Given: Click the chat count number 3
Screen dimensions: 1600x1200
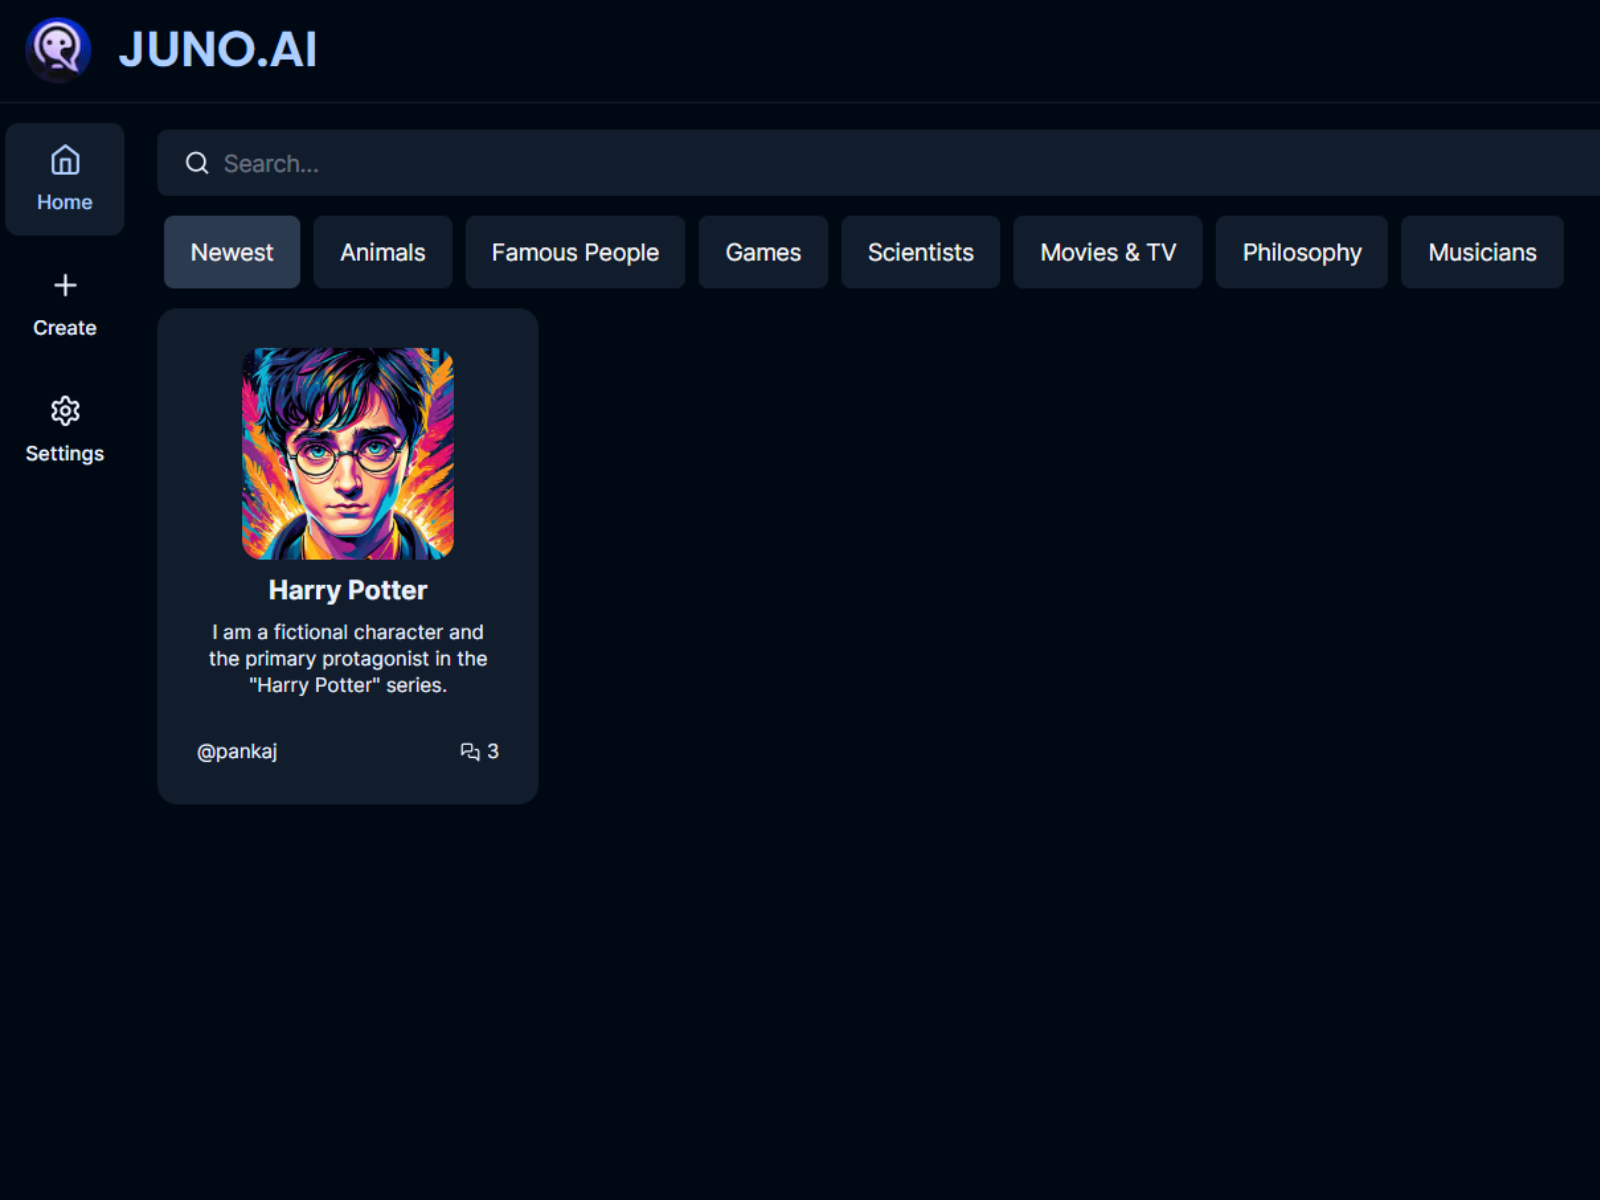Looking at the screenshot, I should point(493,751).
